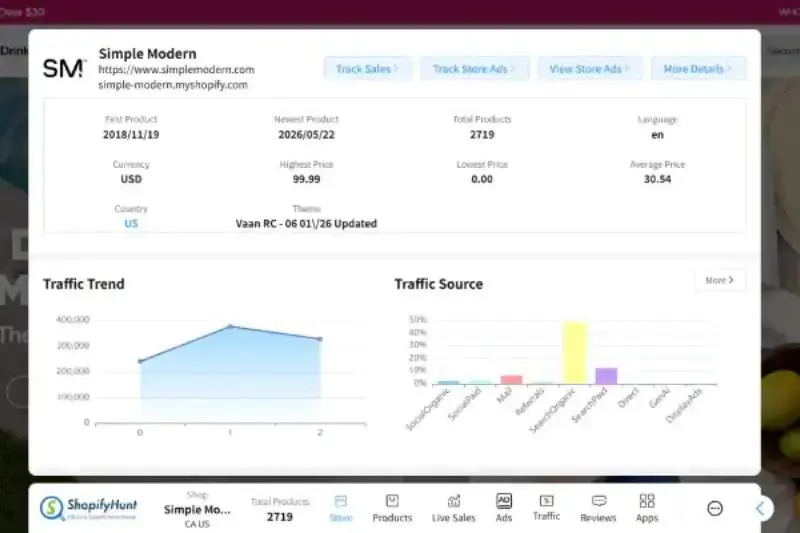800x533 pixels.
Task: Click the peak point on Traffic Trend chart
Action: coord(230,326)
